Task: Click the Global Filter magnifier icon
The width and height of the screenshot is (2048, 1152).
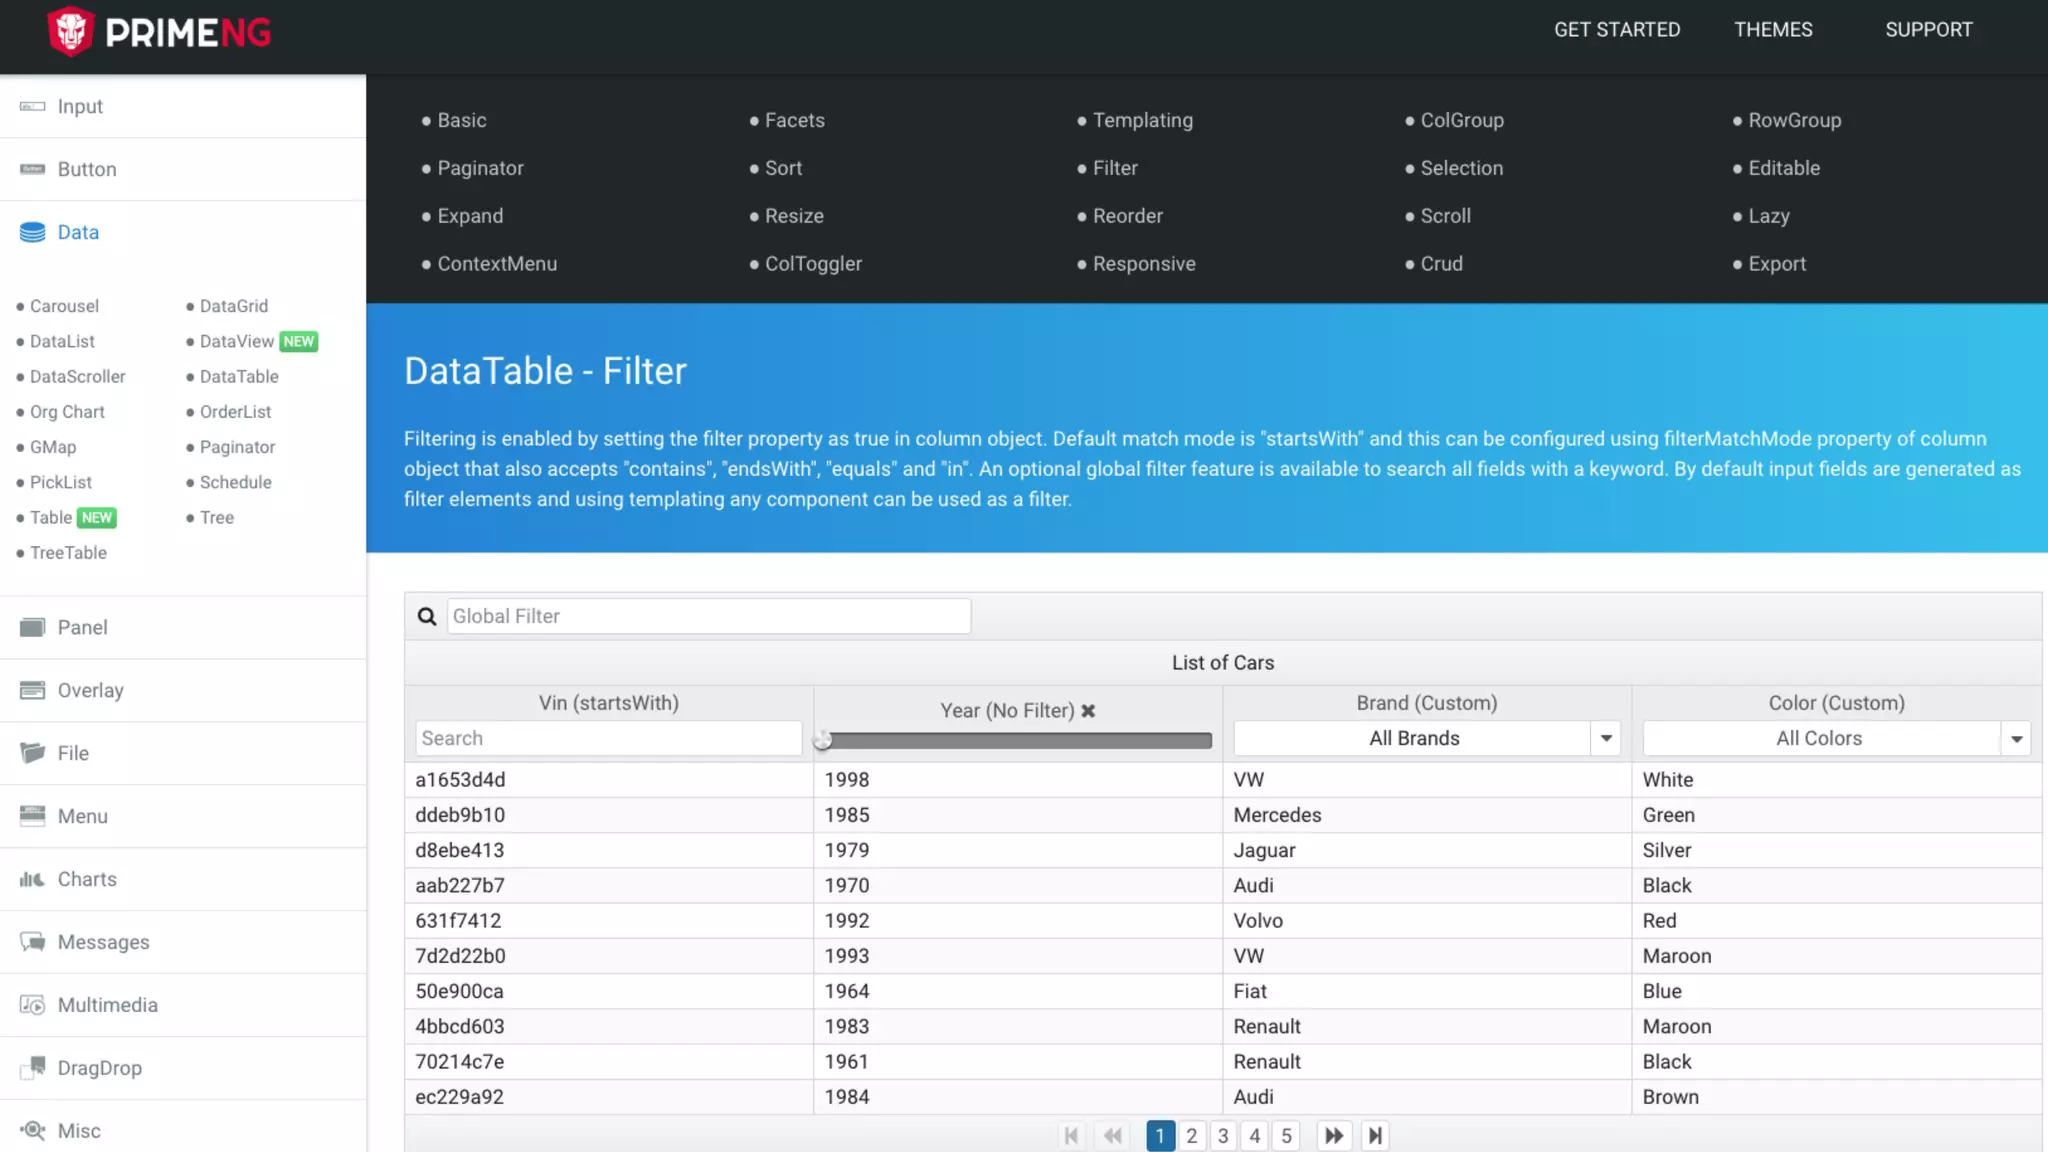Action: tap(427, 616)
